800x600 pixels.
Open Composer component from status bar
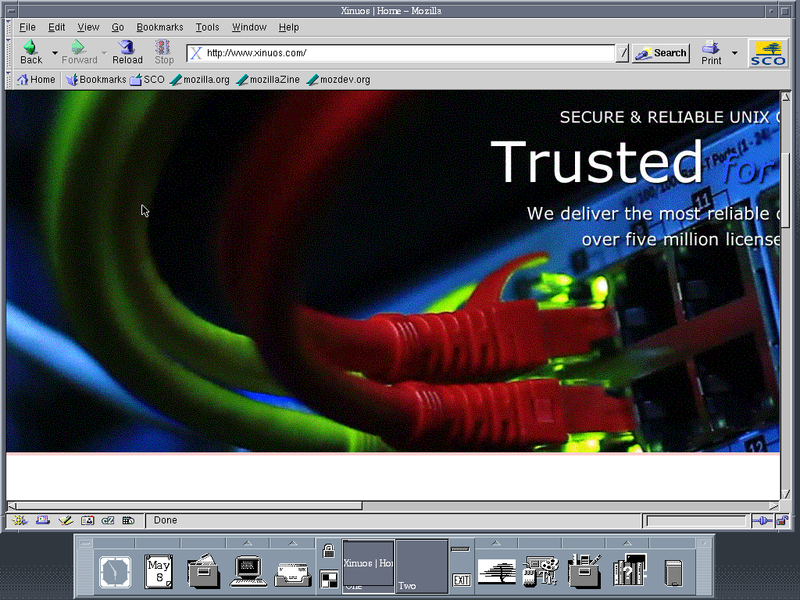pyautogui.click(x=65, y=520)
